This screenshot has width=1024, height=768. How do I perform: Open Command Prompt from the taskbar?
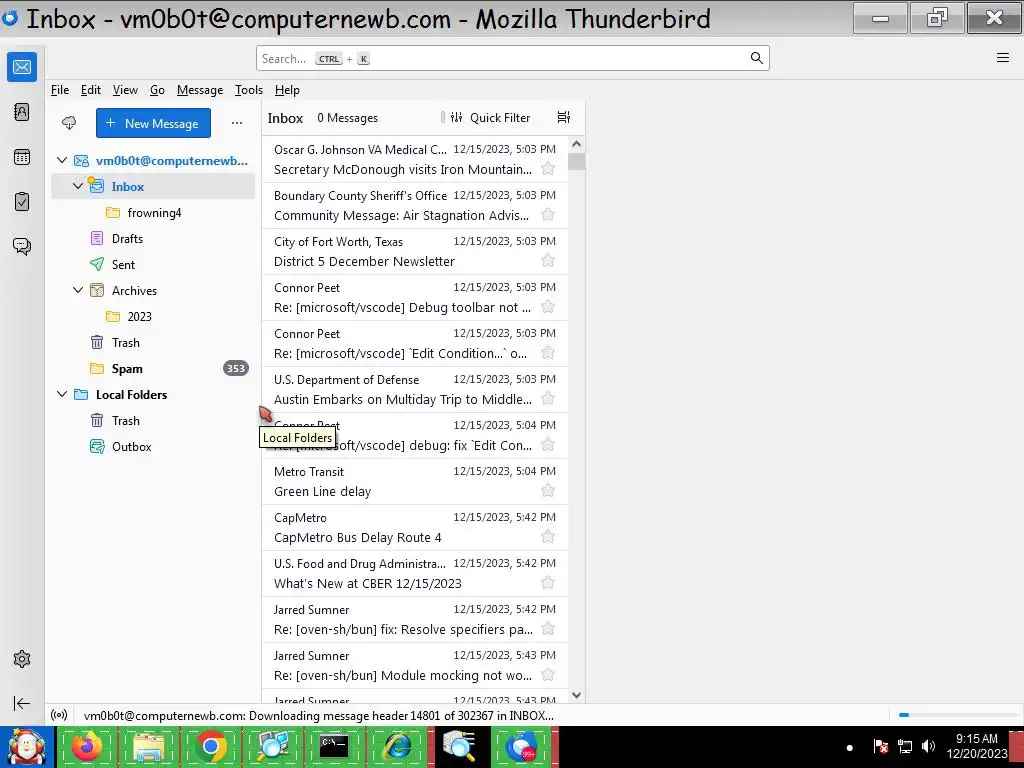tap(334, 746)
